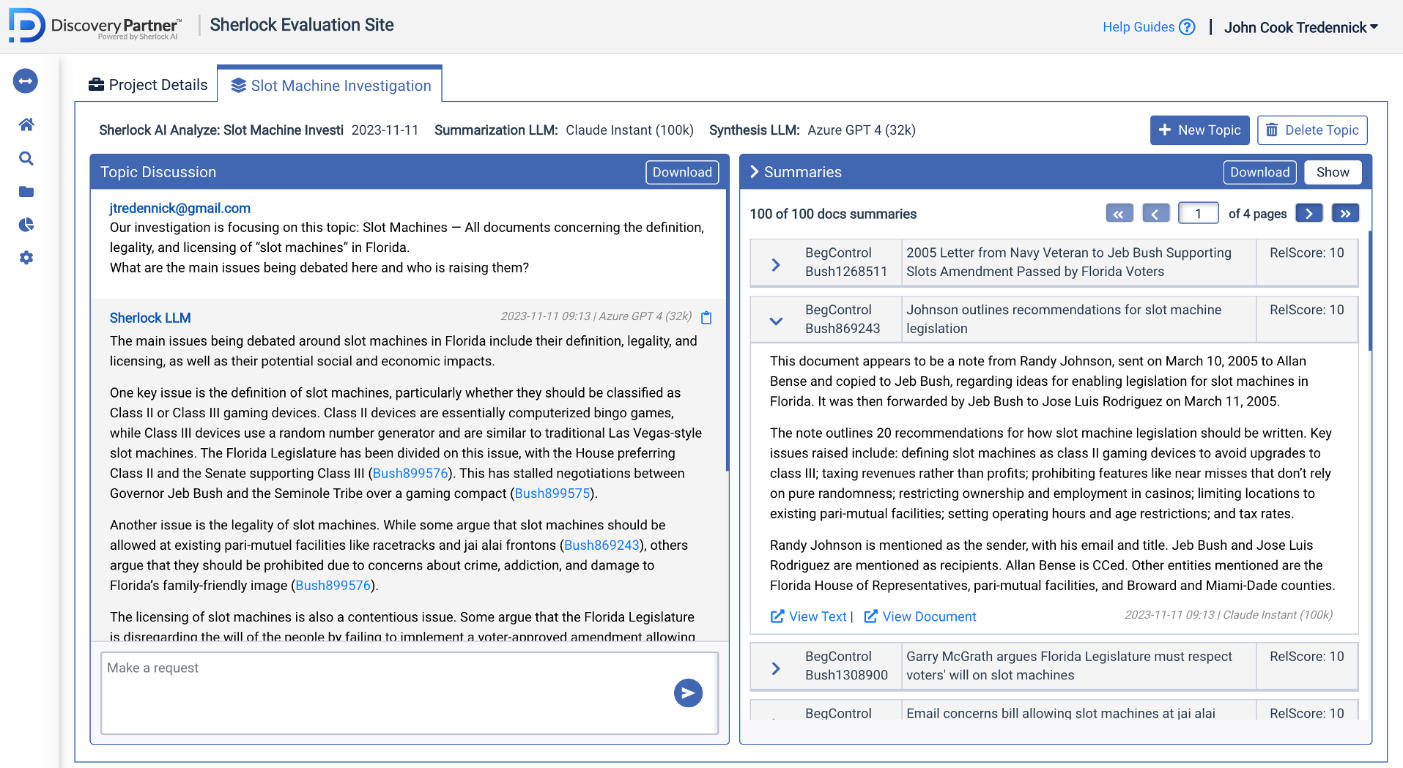Open the pie chart analytics icon
Screen dimensions: 1403x768
[x=26, y=225]
